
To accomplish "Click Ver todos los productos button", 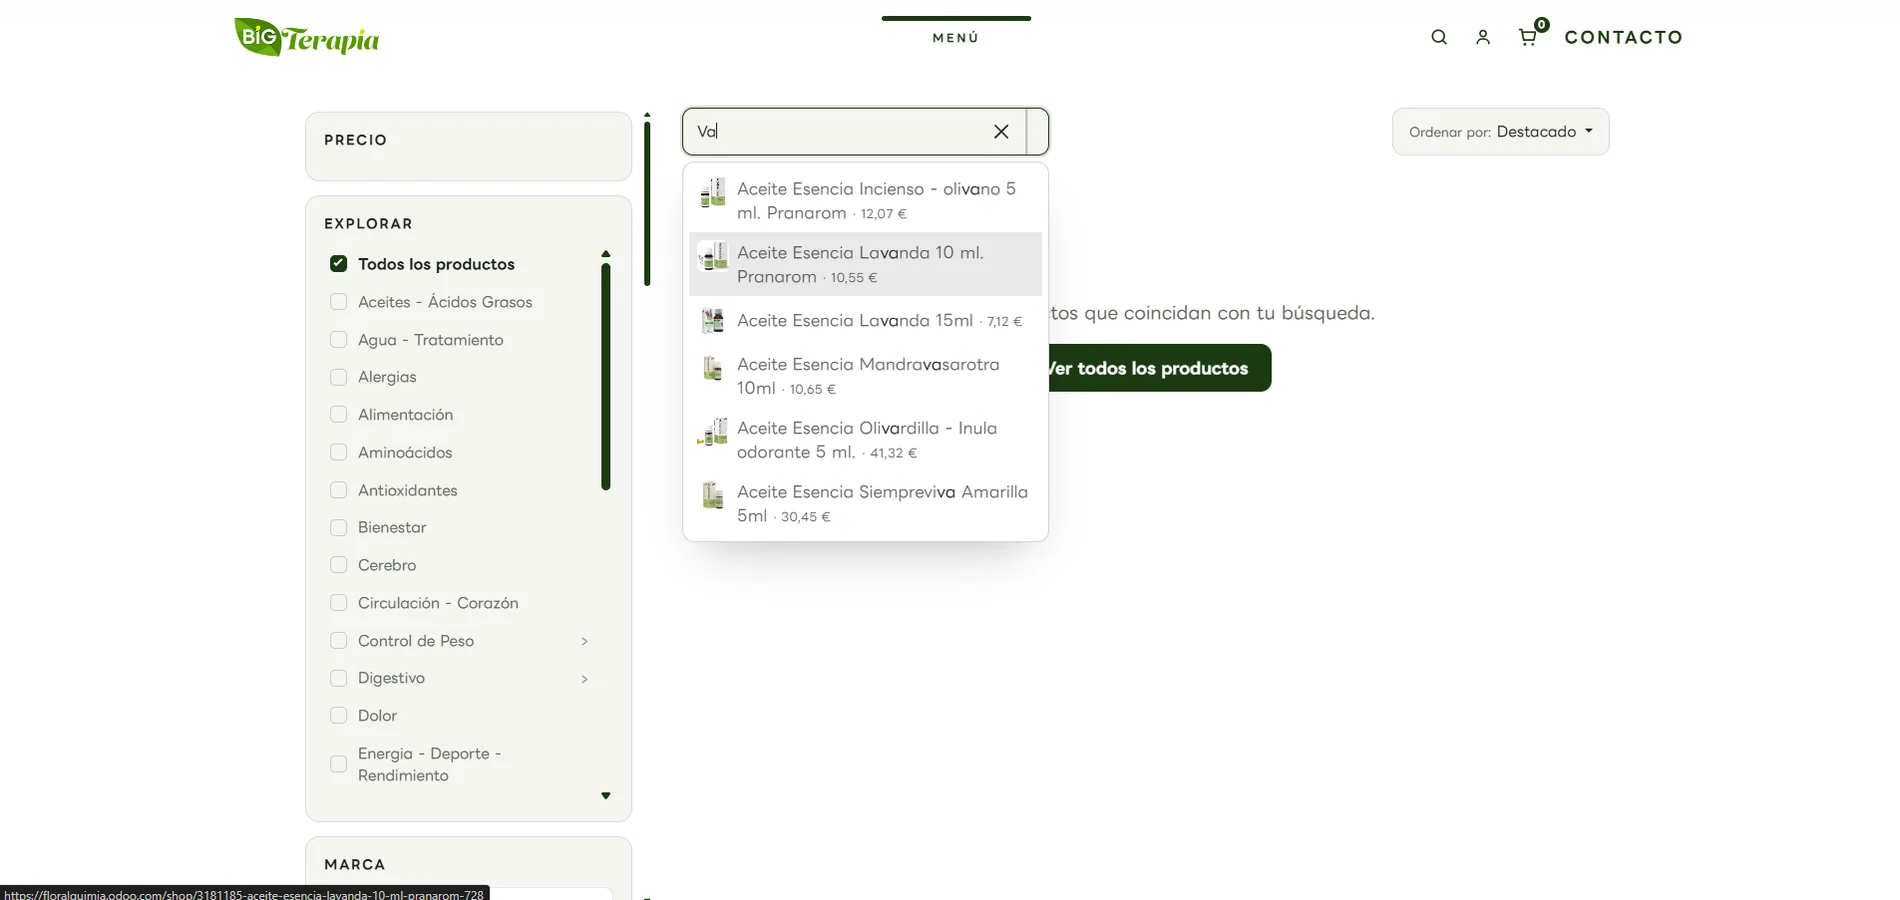I will point(1159,368).
